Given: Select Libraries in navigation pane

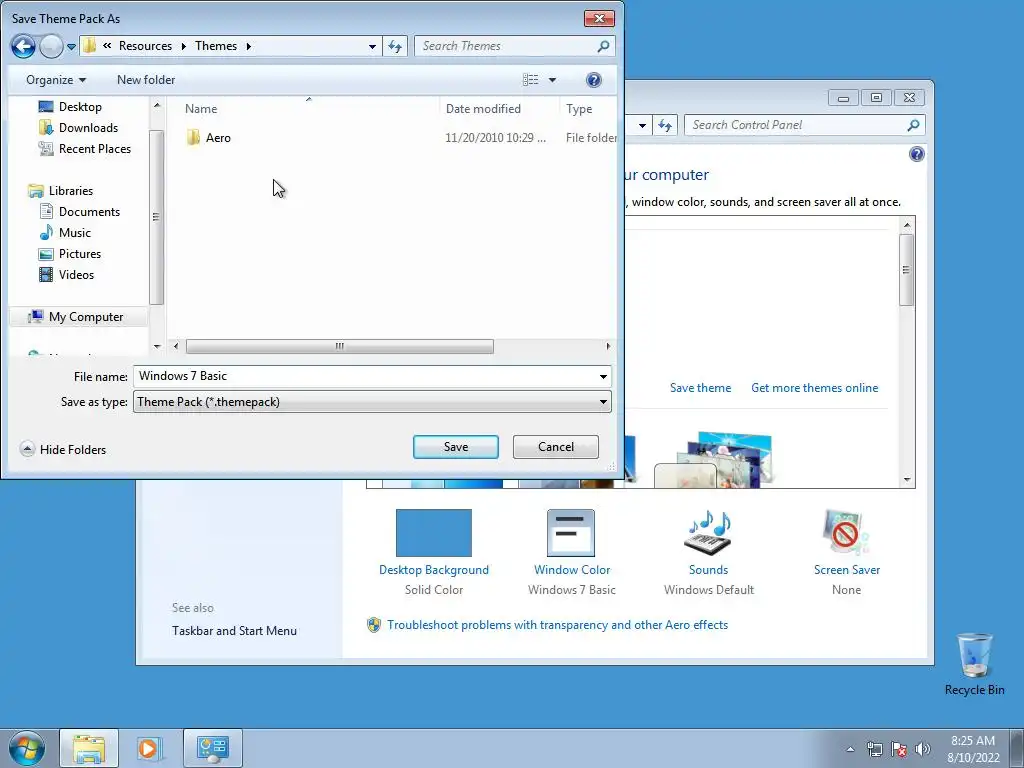Looking at the screenshot, I should tap(71, 190).
